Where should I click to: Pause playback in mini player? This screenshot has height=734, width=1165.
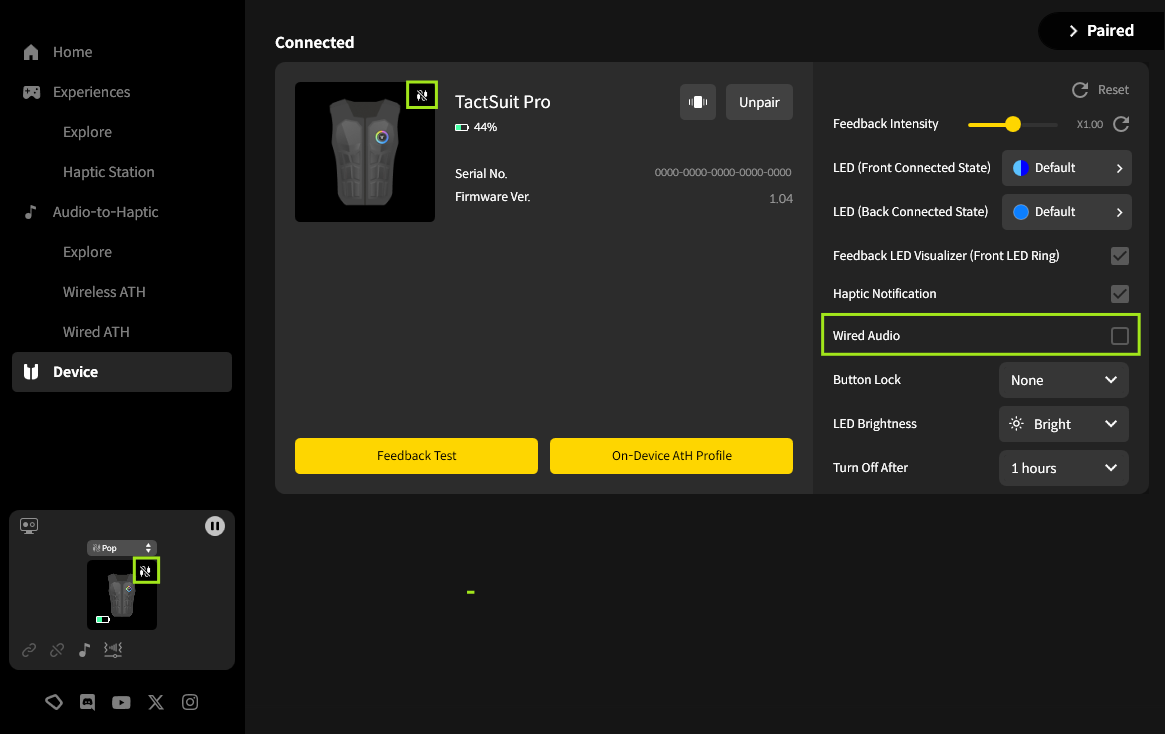point(215,526)
